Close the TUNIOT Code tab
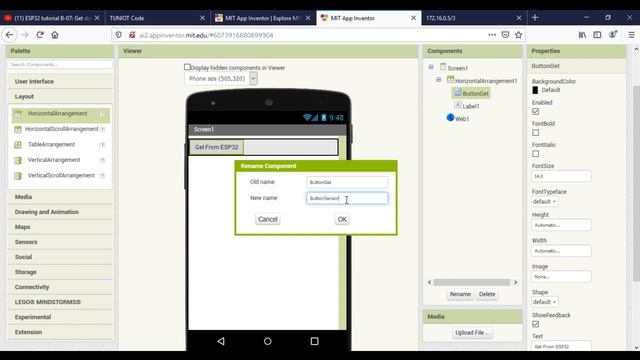Image resolution: width=640 pixels, height=360 pixels. [202, 18]
